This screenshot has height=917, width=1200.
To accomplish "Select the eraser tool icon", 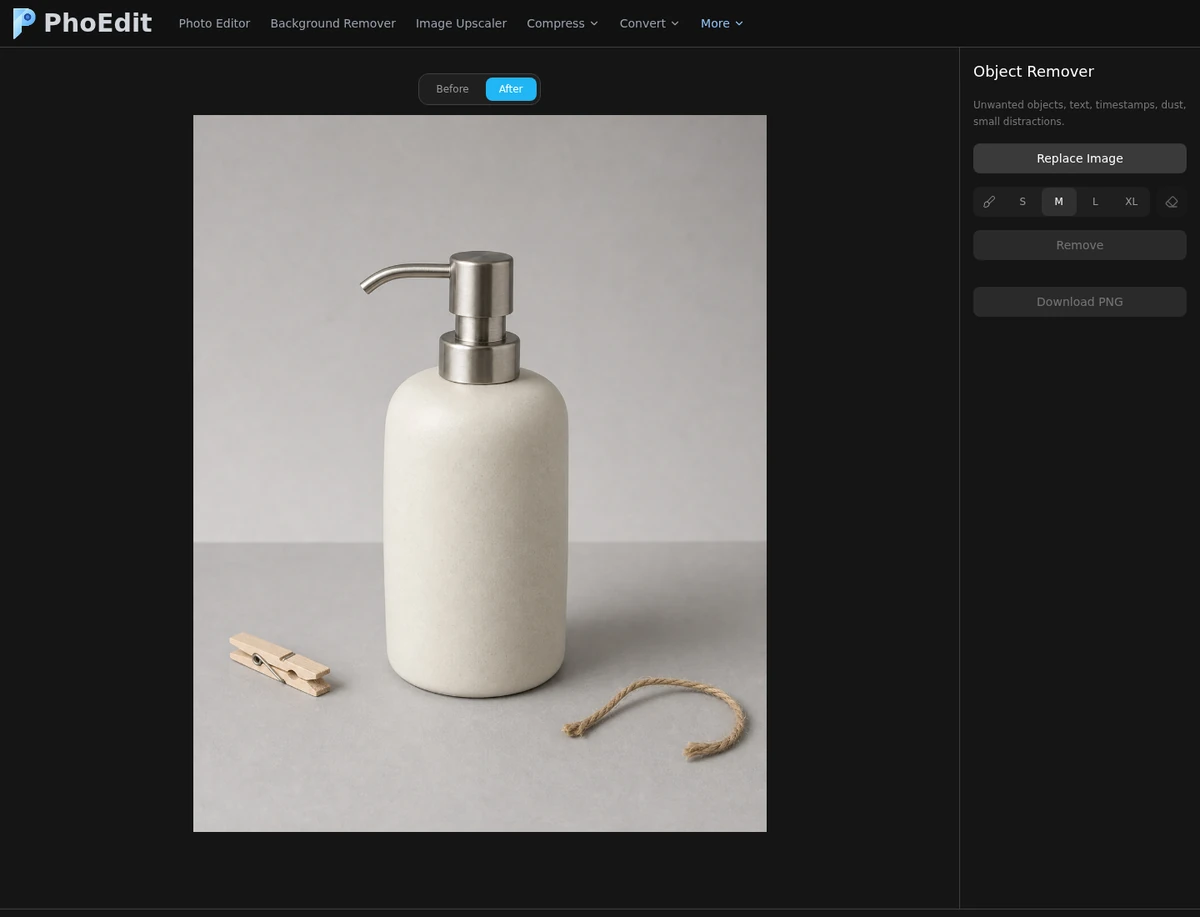I will pos(1172,202).
